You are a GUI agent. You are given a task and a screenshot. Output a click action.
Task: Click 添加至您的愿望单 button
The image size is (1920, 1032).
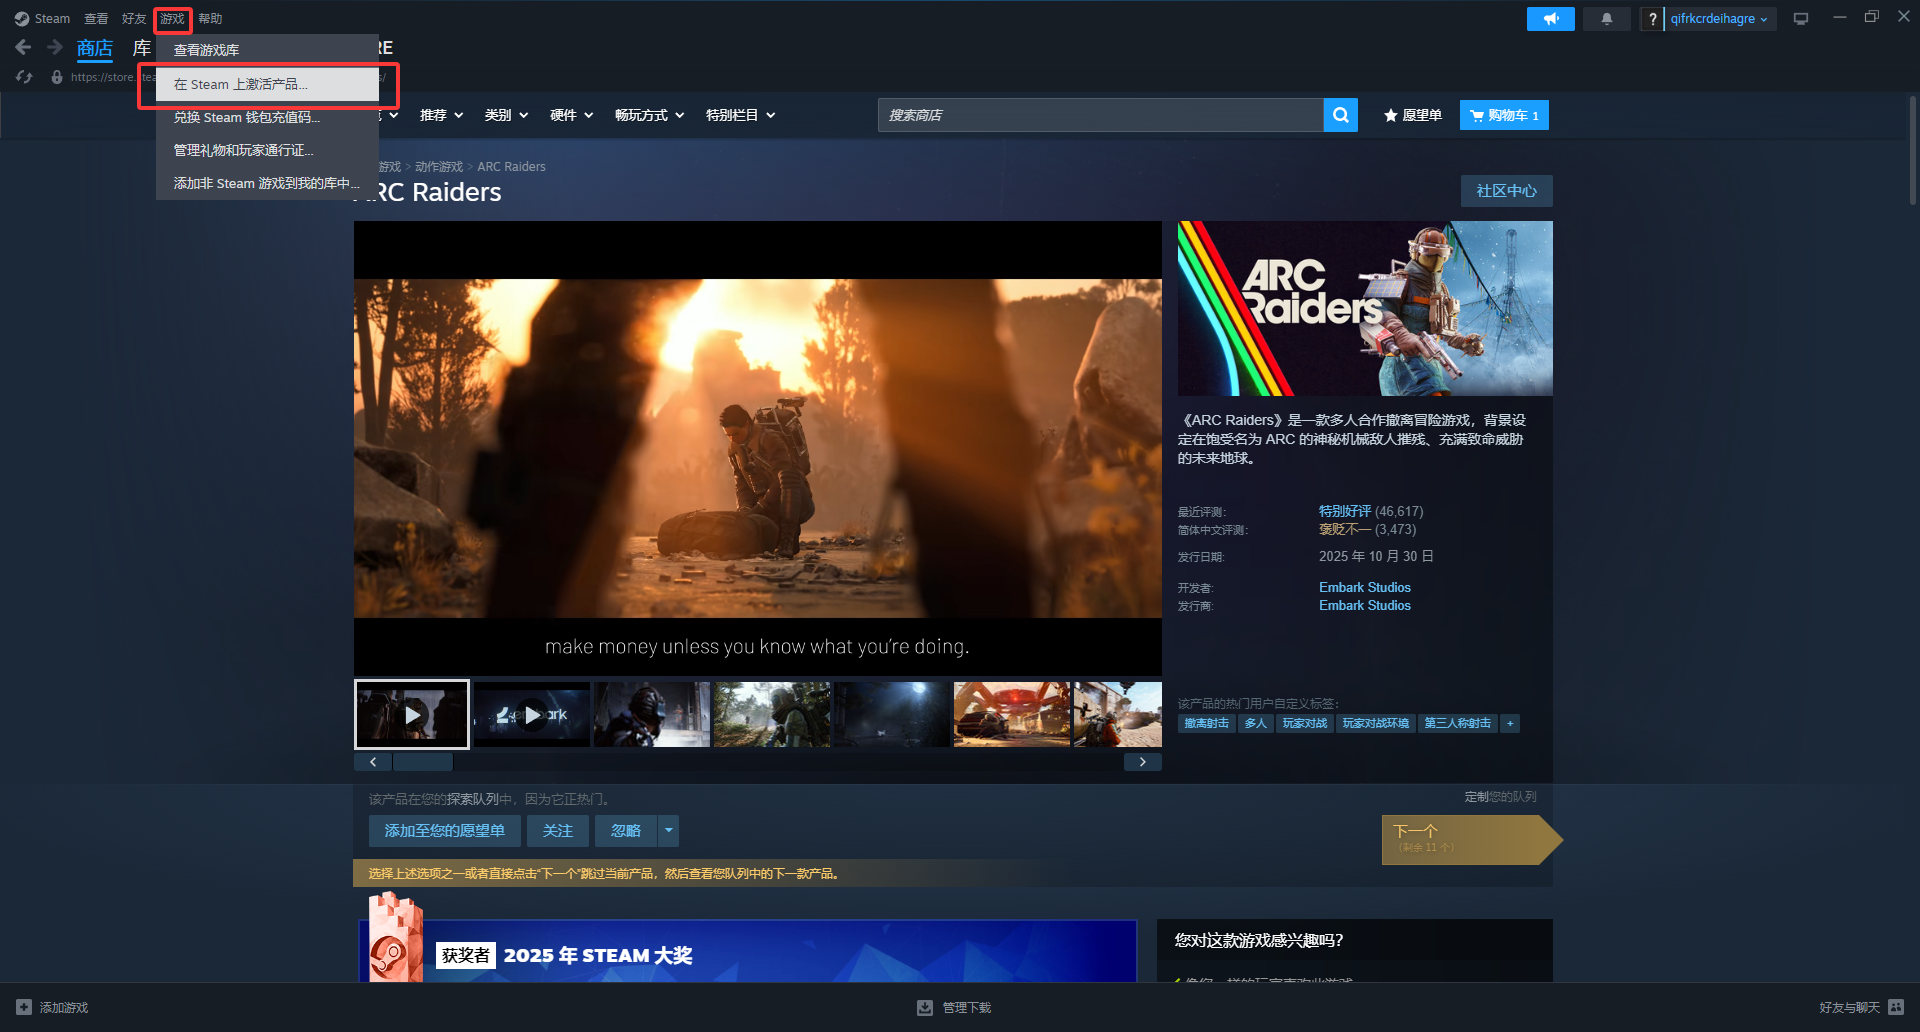click(x=444, y=830)
